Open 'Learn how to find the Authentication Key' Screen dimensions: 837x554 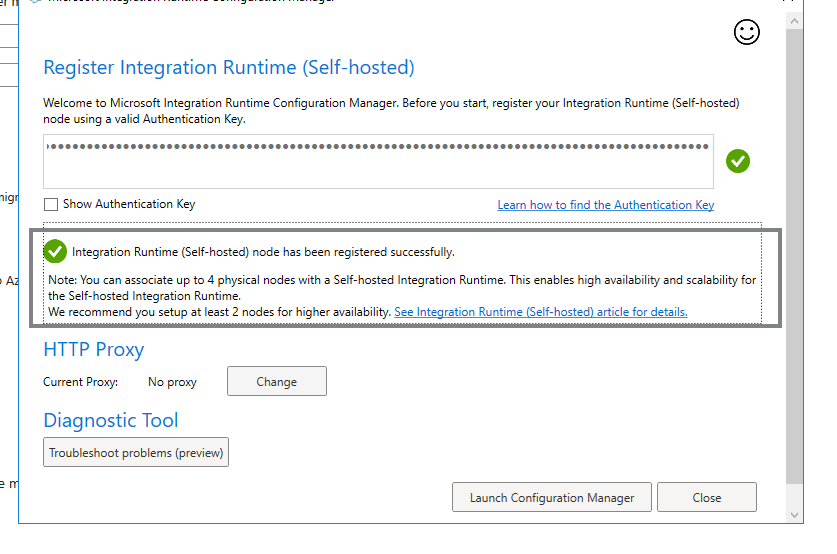click(x=605, y=205)
